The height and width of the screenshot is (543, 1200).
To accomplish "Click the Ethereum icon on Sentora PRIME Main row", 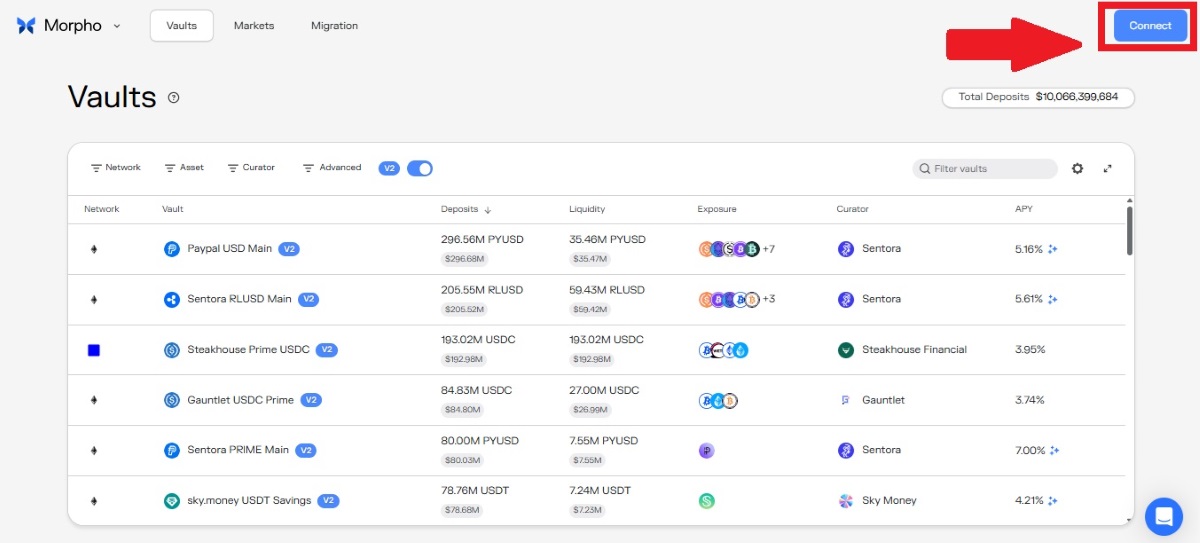I will pyautogui.click(x=94, y=450).
